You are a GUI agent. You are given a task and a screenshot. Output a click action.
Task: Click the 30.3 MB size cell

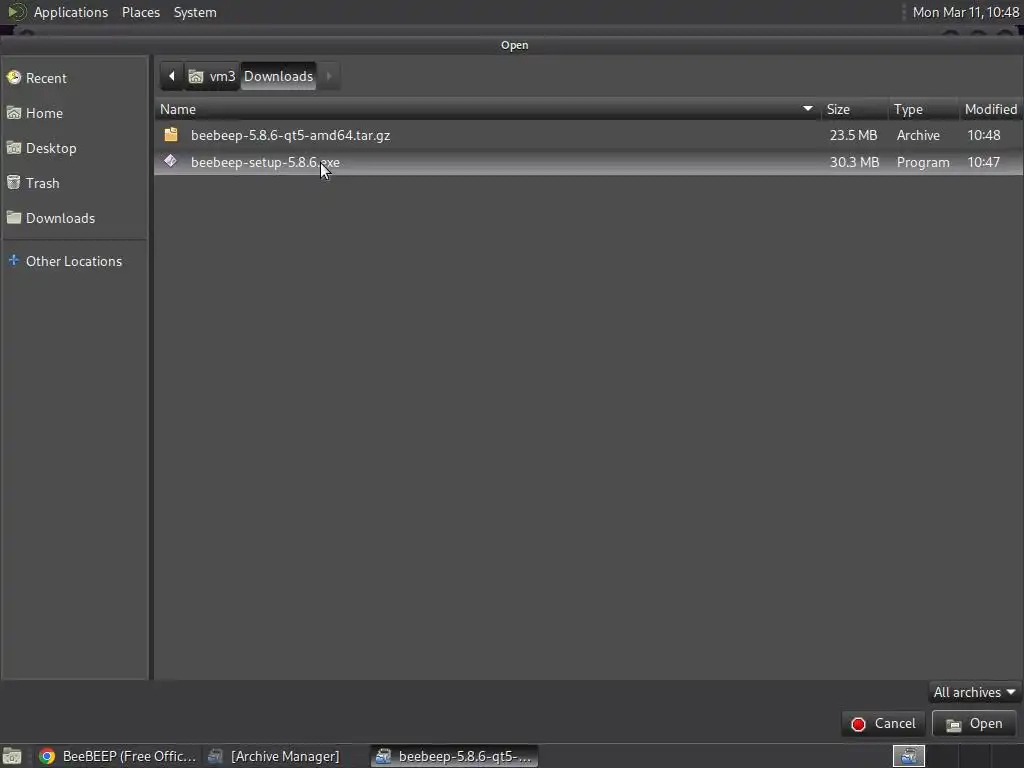click(854, 162)
